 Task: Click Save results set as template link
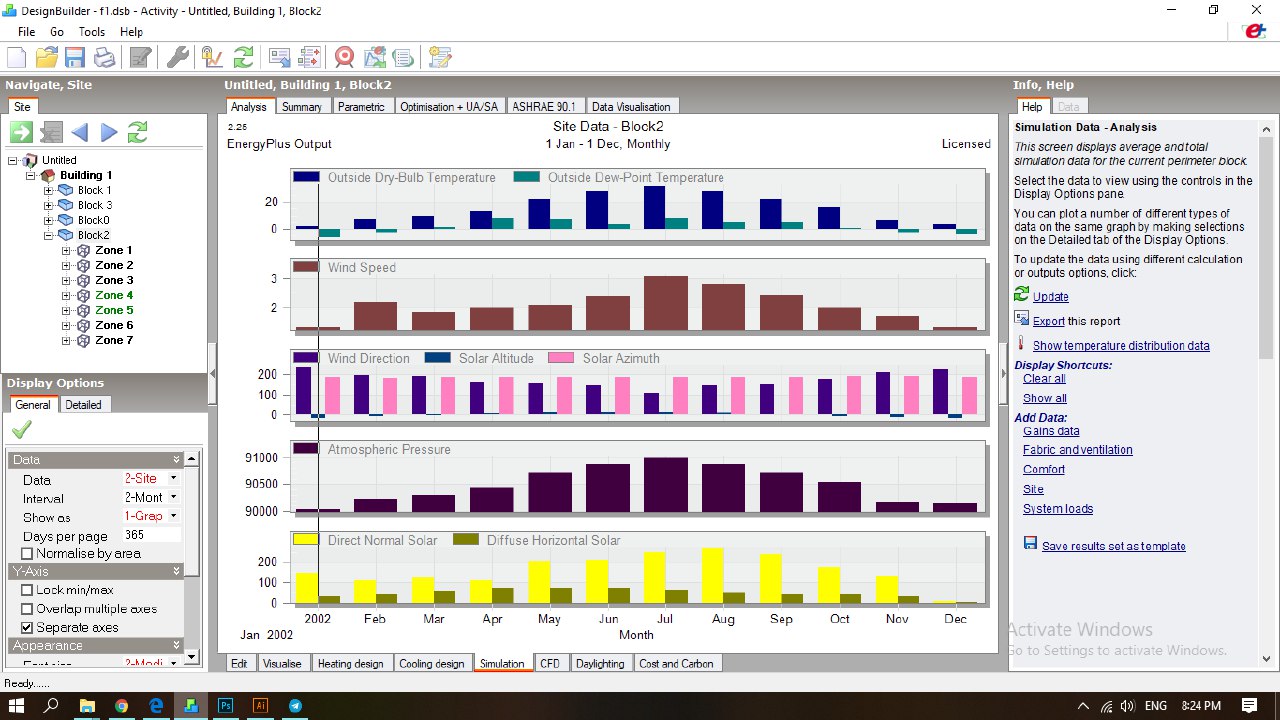click(1114, 546)
